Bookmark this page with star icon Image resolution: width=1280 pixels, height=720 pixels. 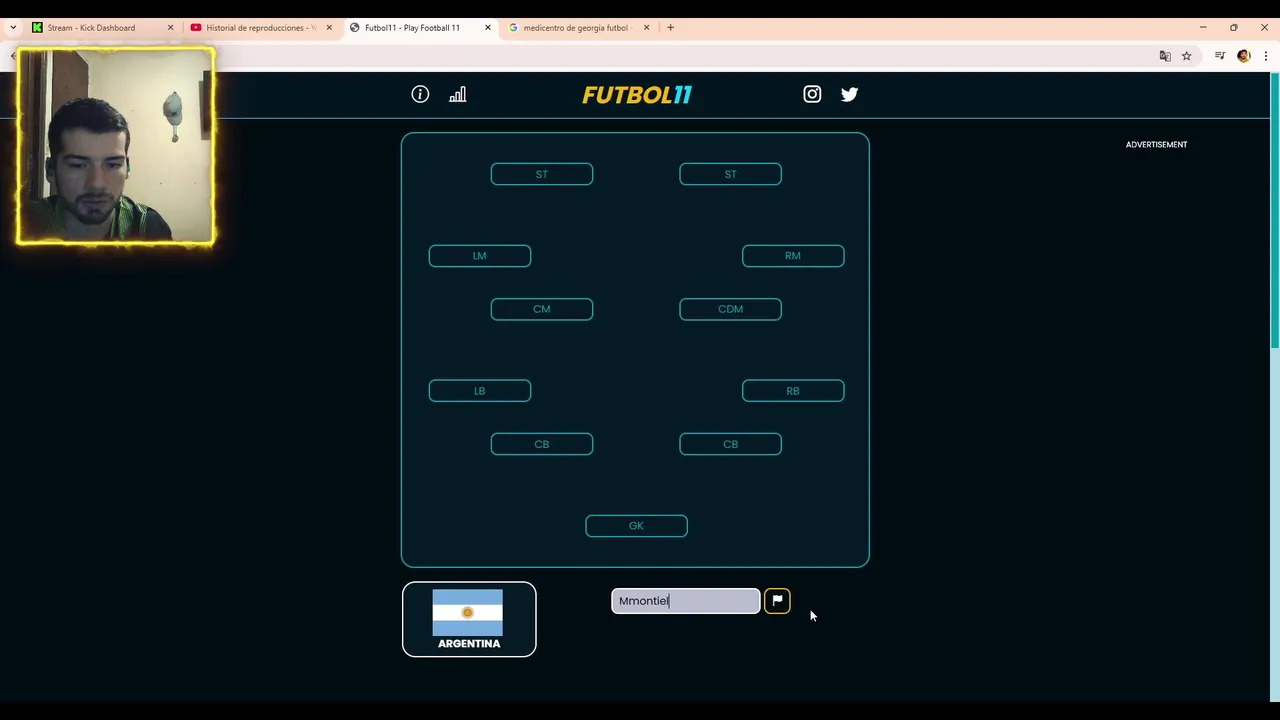coord(1187,56)
